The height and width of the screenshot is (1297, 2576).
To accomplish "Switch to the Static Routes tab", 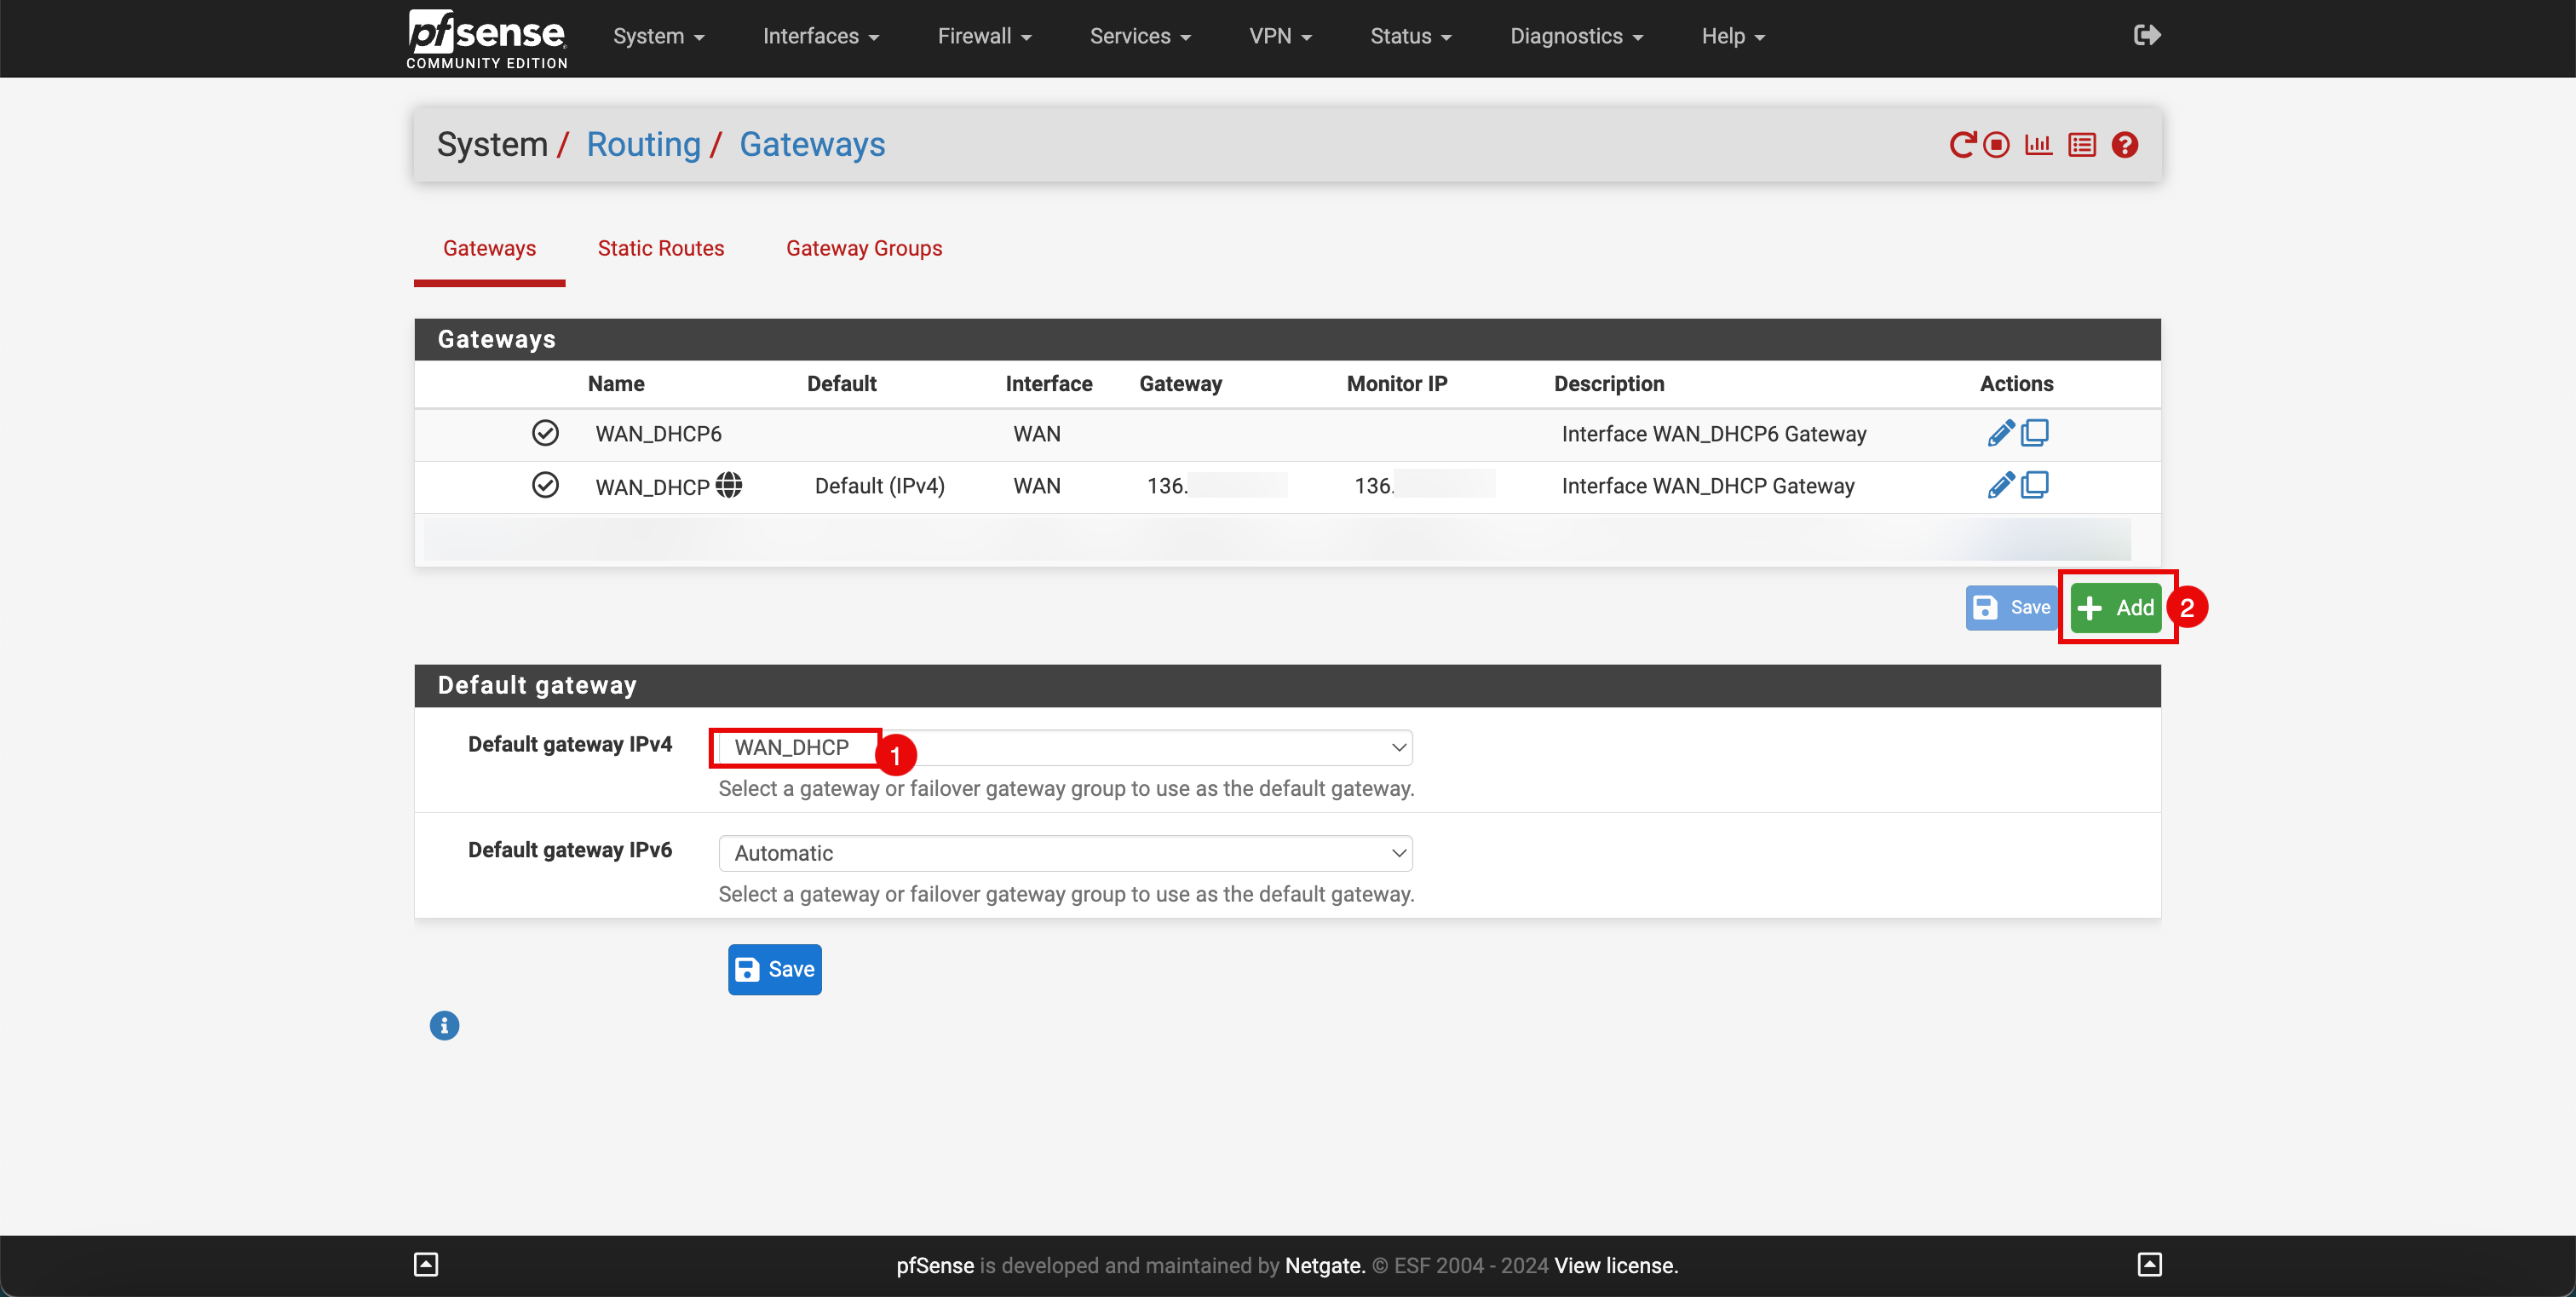I will pyautogui.click(x=660, y=248).
